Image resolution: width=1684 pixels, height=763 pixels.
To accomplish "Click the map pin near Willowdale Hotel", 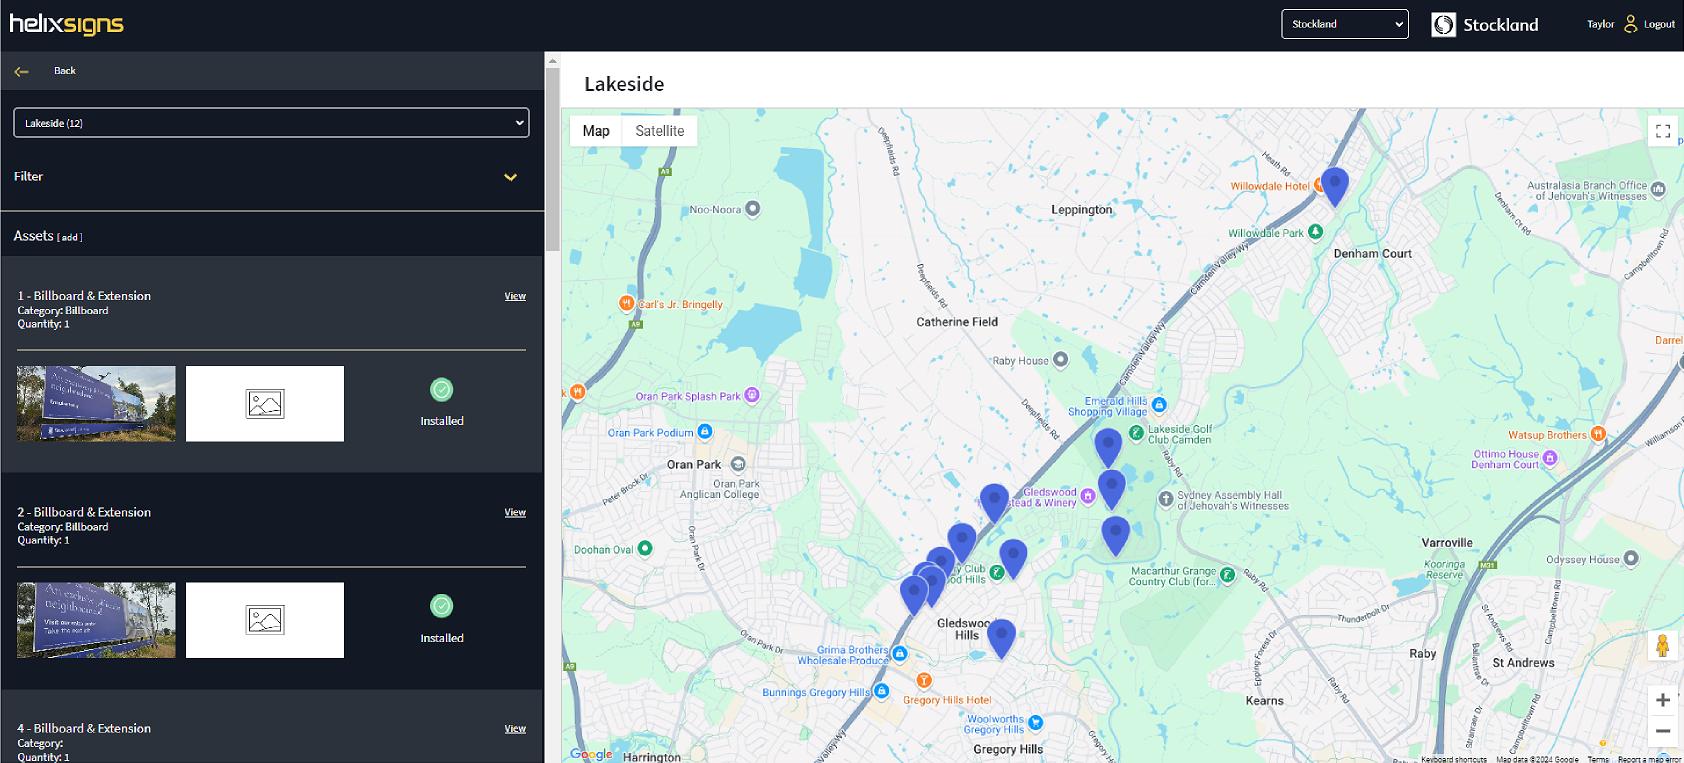I will tap(1334, 185).
